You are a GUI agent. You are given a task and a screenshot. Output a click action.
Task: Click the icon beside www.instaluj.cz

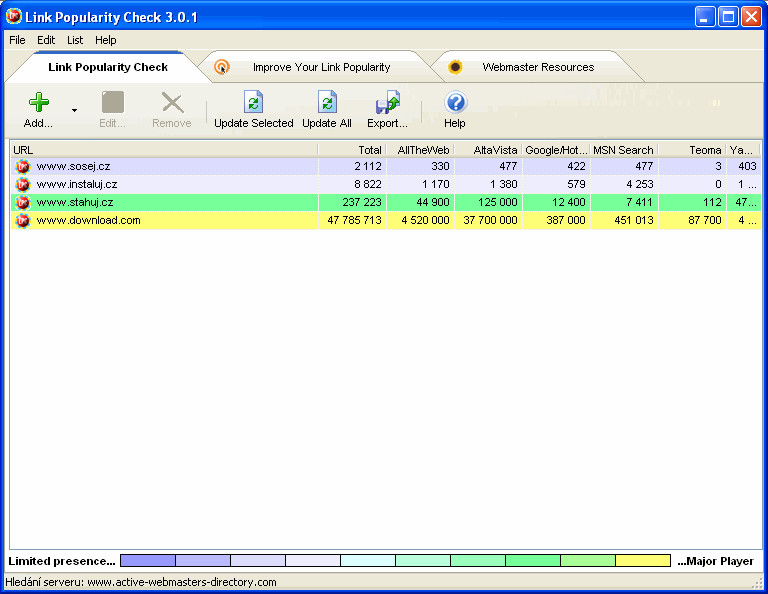tap(23, 185)
